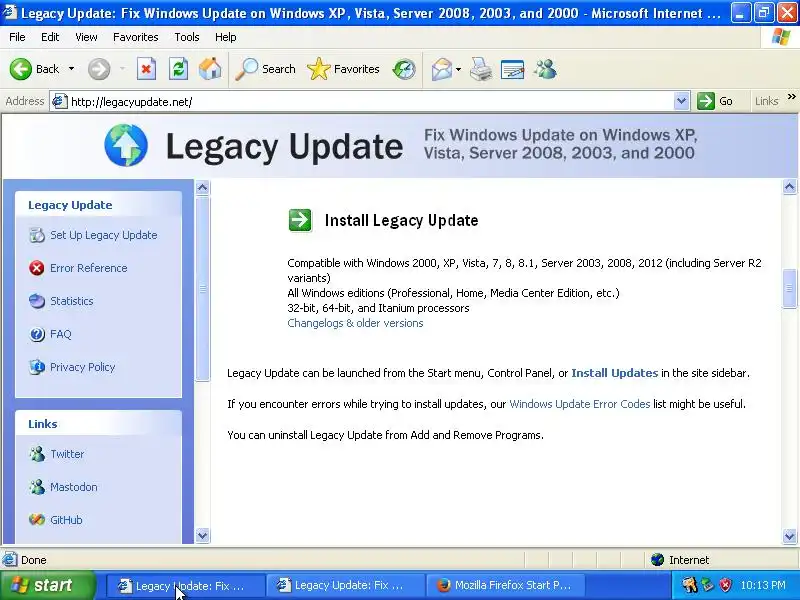Screen dimensions: 800x600
Task: Open the Help menu
Action: [226, 37]
